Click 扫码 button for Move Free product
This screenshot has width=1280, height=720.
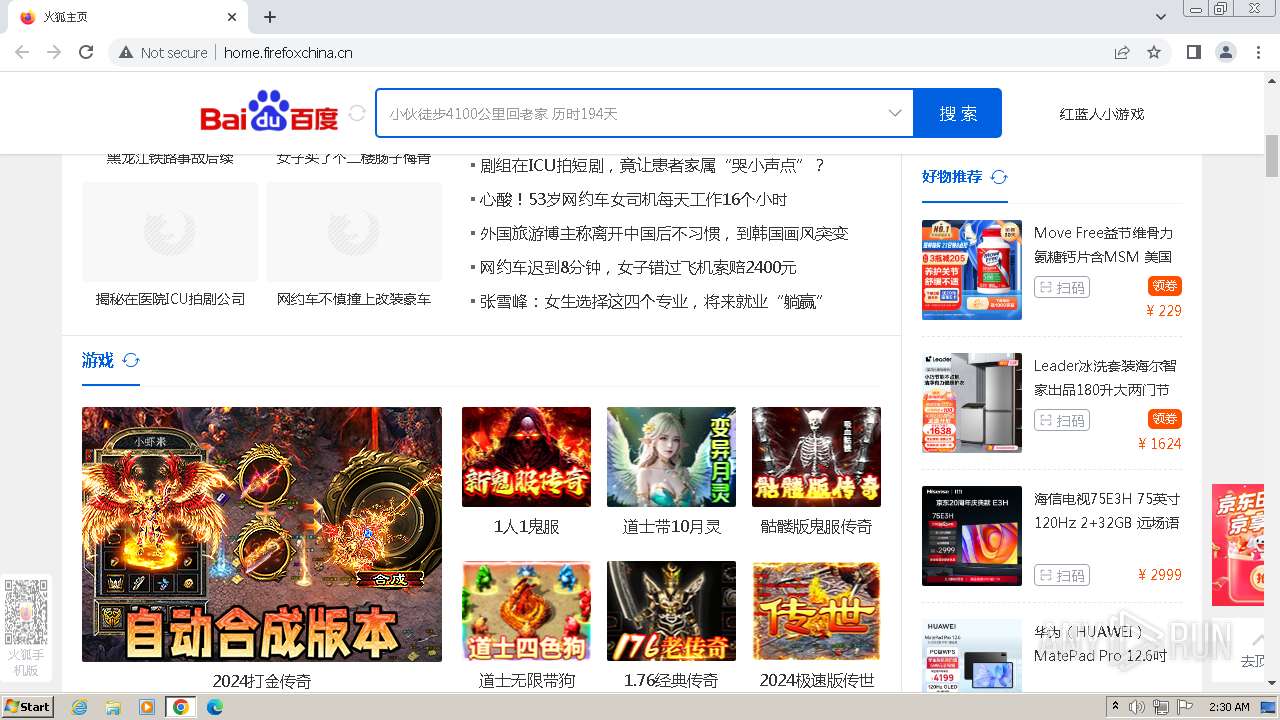coord(1062,287)
